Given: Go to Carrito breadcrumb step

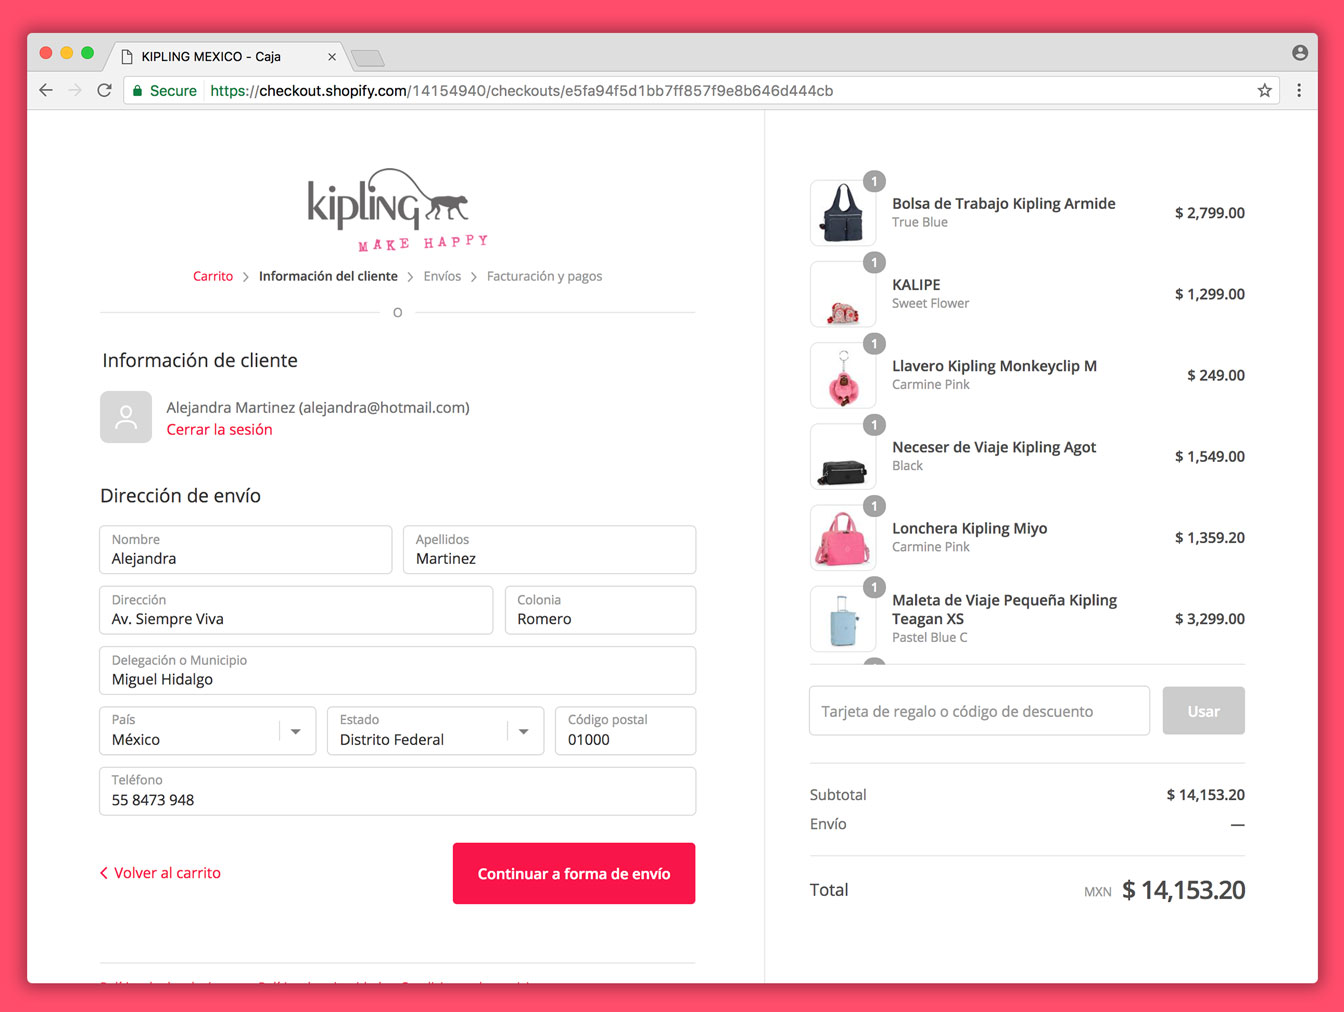Looking at the screenshot, I should (x=213, y=276).
